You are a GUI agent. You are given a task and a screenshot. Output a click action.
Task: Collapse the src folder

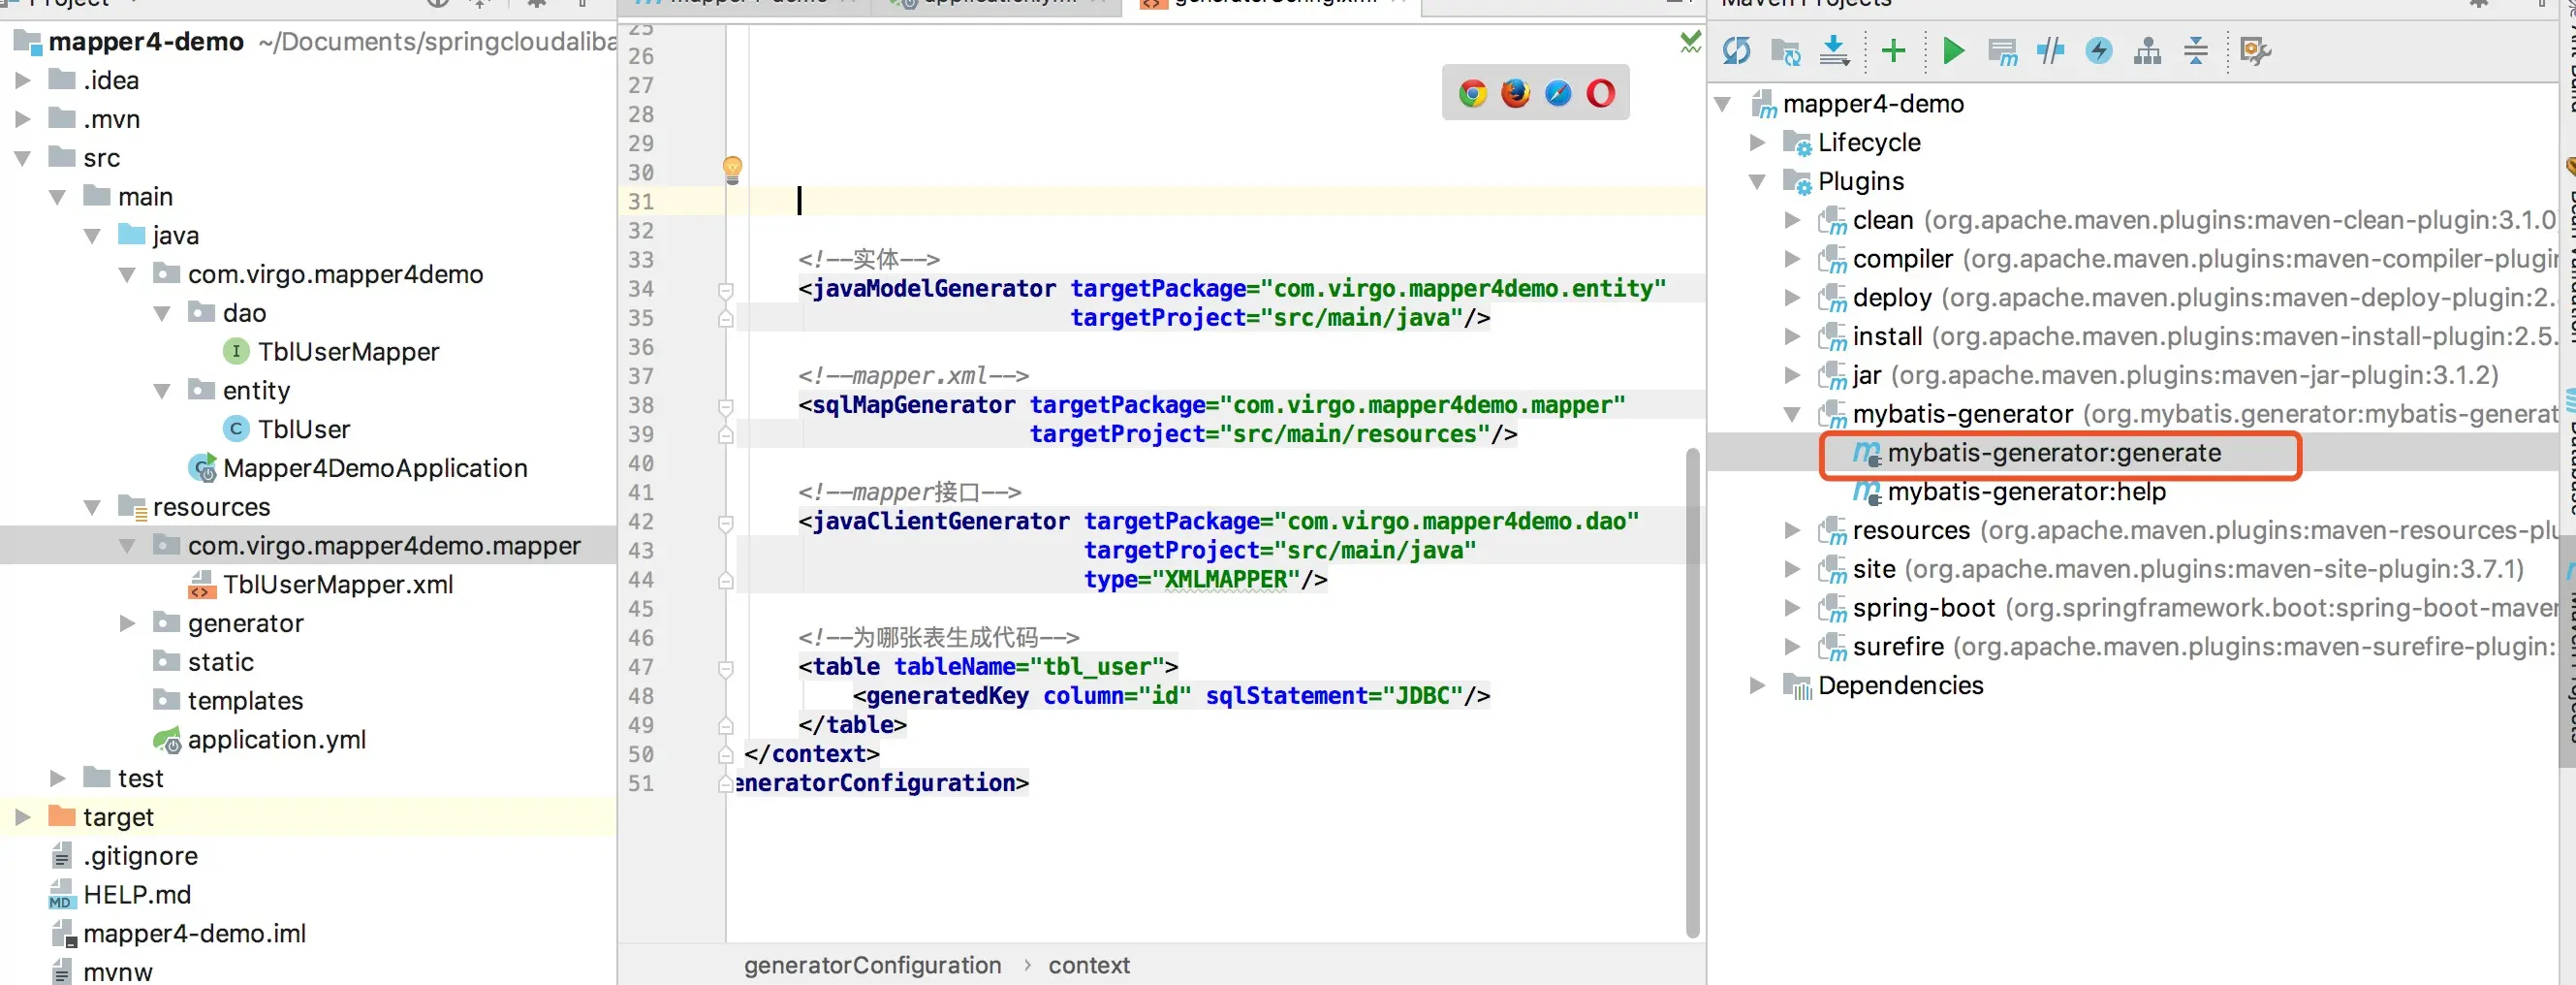pos(22,158)
